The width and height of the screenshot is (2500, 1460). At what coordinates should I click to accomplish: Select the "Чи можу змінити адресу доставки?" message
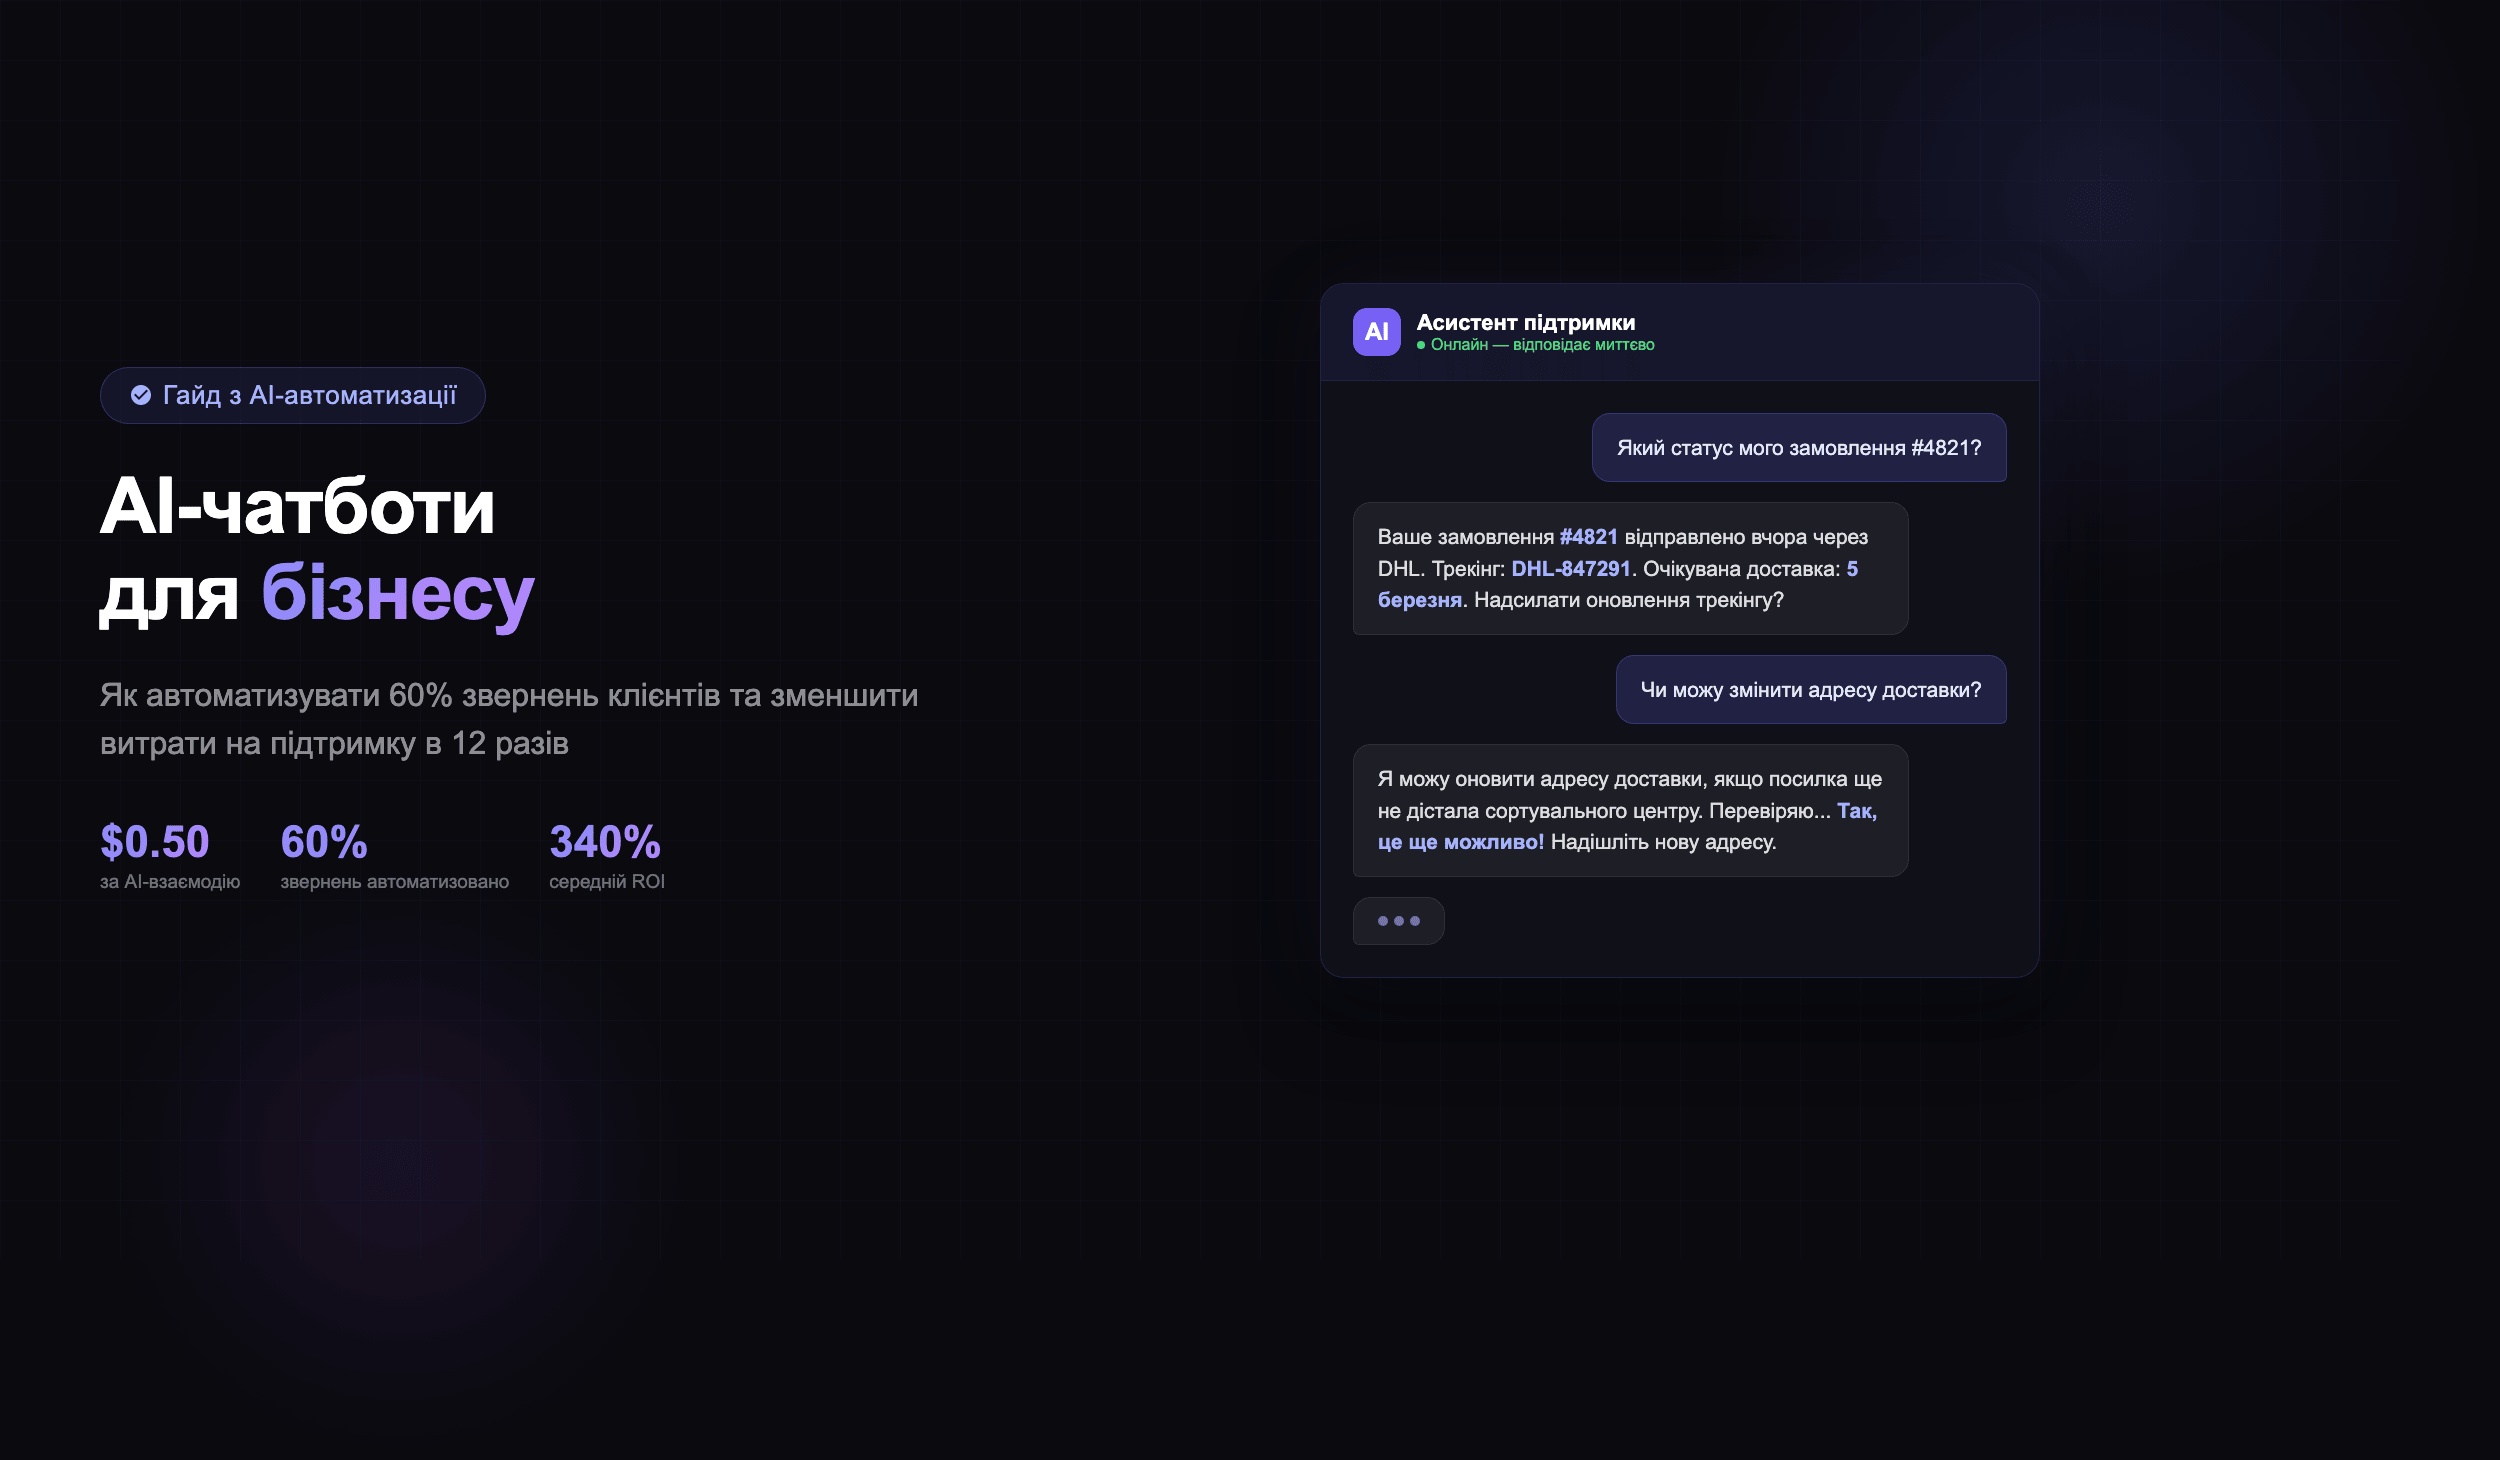(1810, 690)
